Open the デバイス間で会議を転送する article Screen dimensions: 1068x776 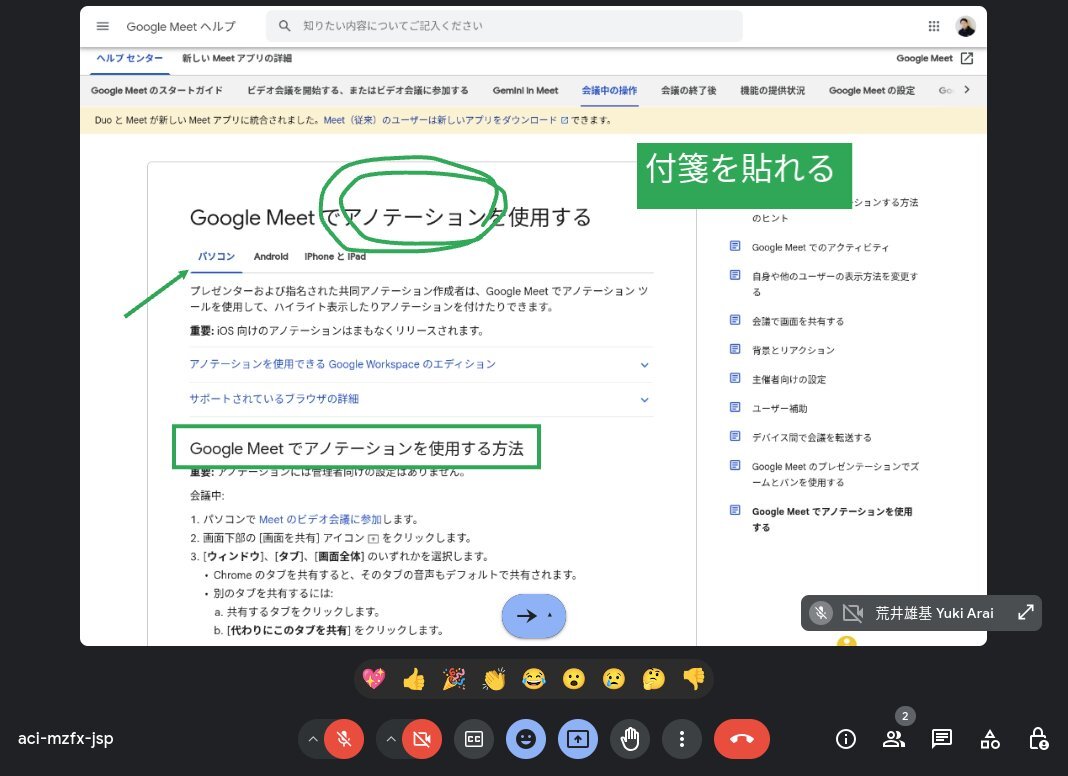[811, 437]
